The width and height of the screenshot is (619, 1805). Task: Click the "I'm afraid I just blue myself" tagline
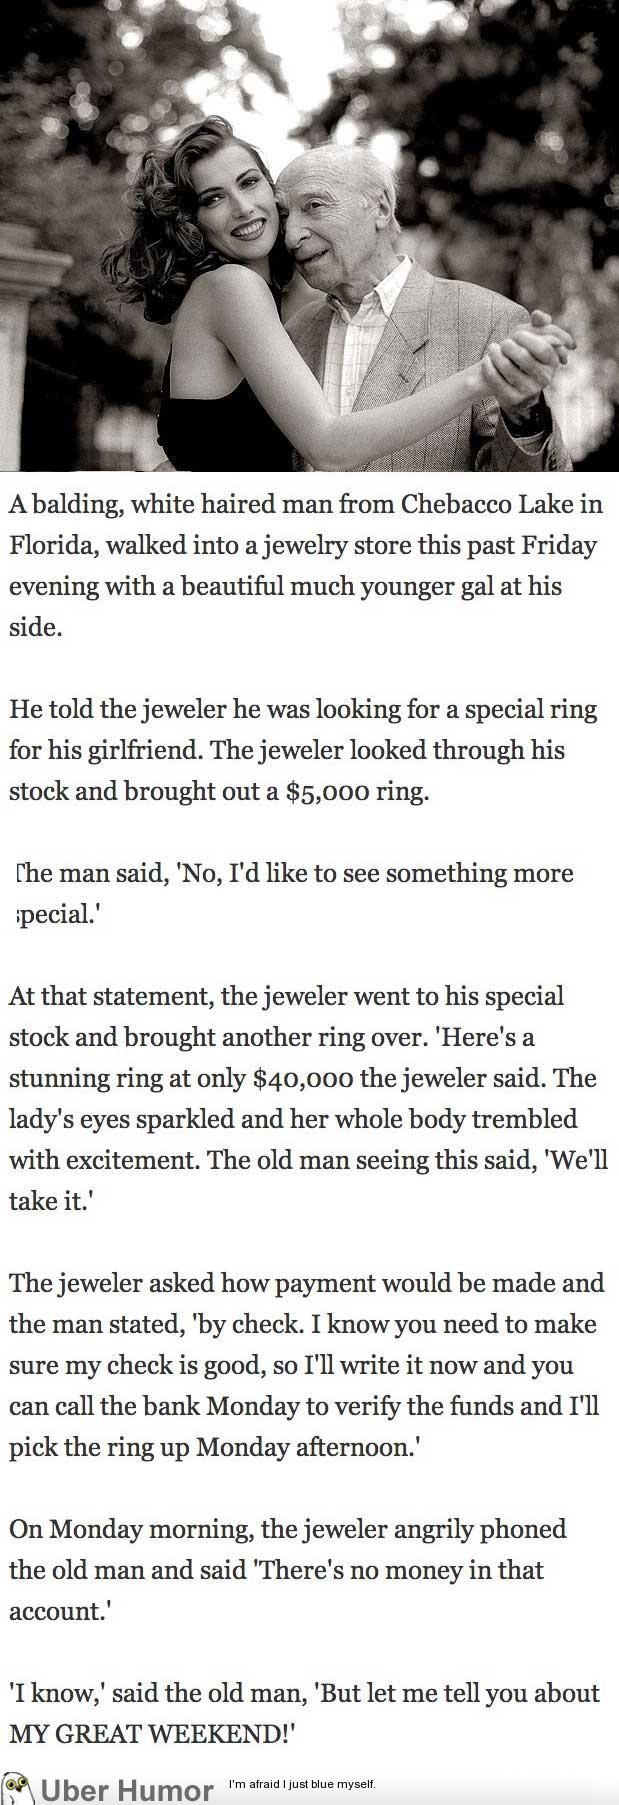coord(302,1784)
